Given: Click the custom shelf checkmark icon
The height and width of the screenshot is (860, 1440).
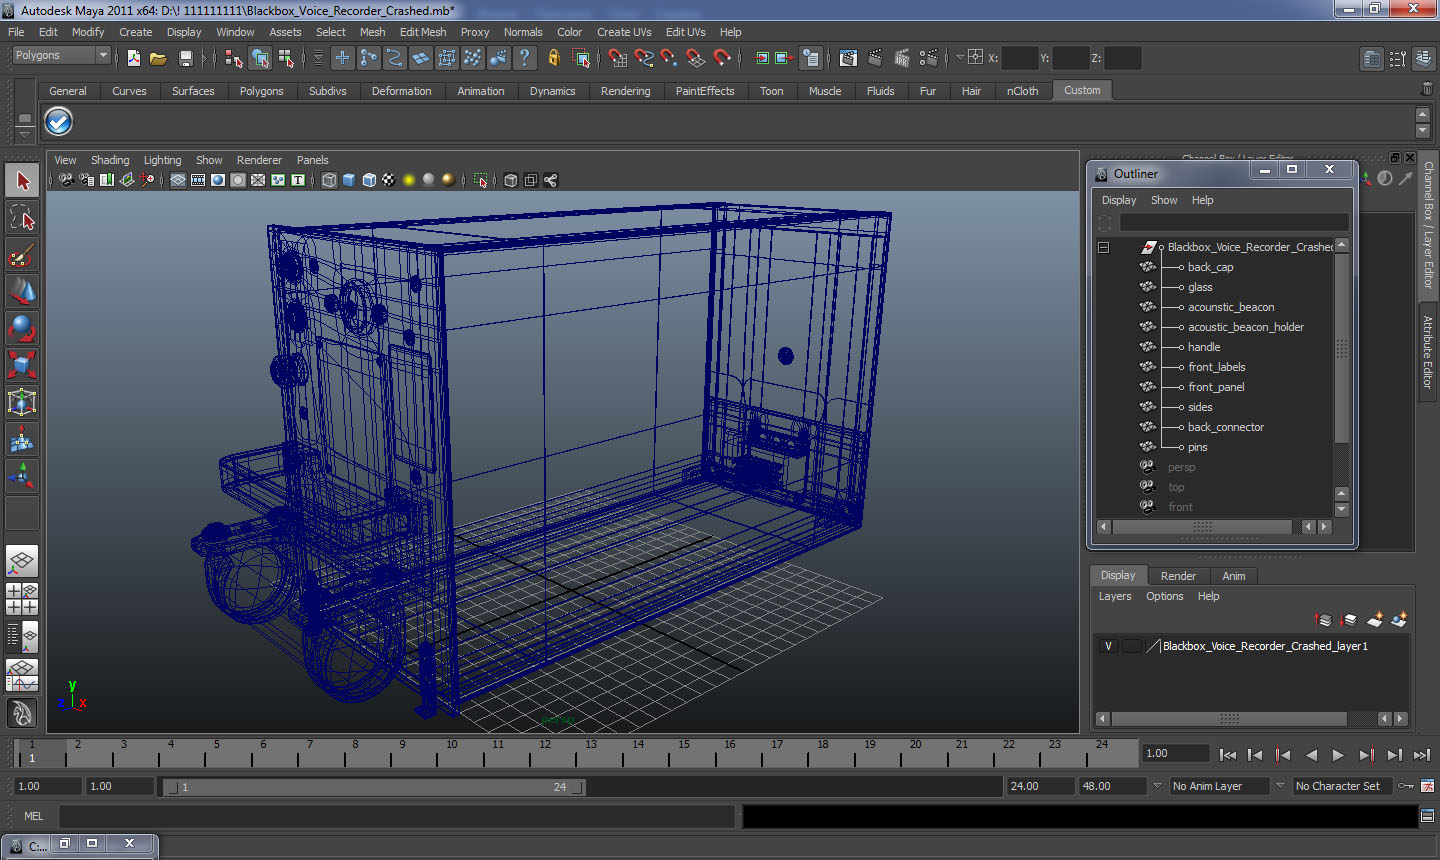Looking at the screenshot, I should tap(59, 122).
